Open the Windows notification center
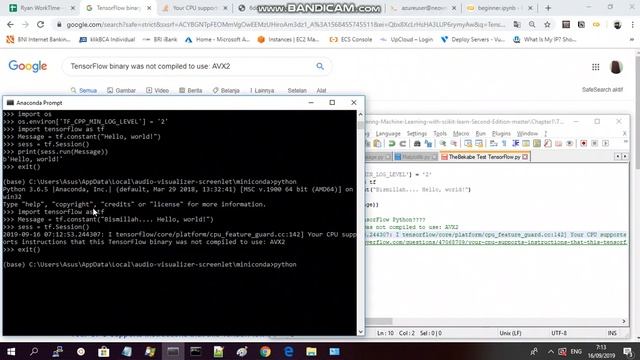640x360 pixels. [x=628, y=351]
